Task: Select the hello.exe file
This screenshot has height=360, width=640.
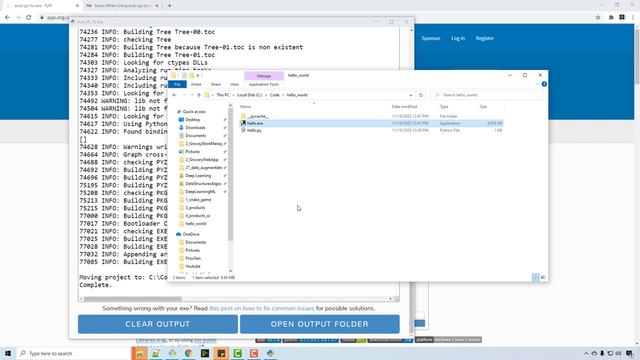Action: pos(371,123)
